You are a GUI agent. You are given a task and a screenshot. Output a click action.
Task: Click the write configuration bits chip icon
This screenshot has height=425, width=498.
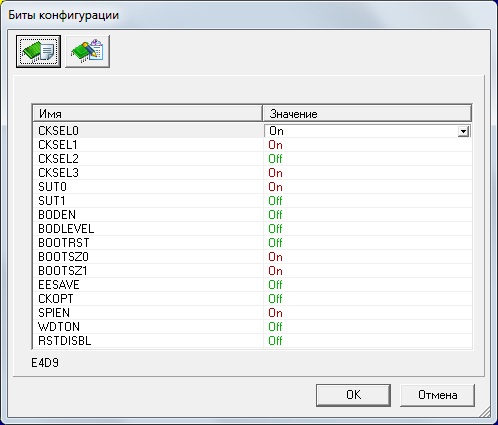[x=88, y=51]
